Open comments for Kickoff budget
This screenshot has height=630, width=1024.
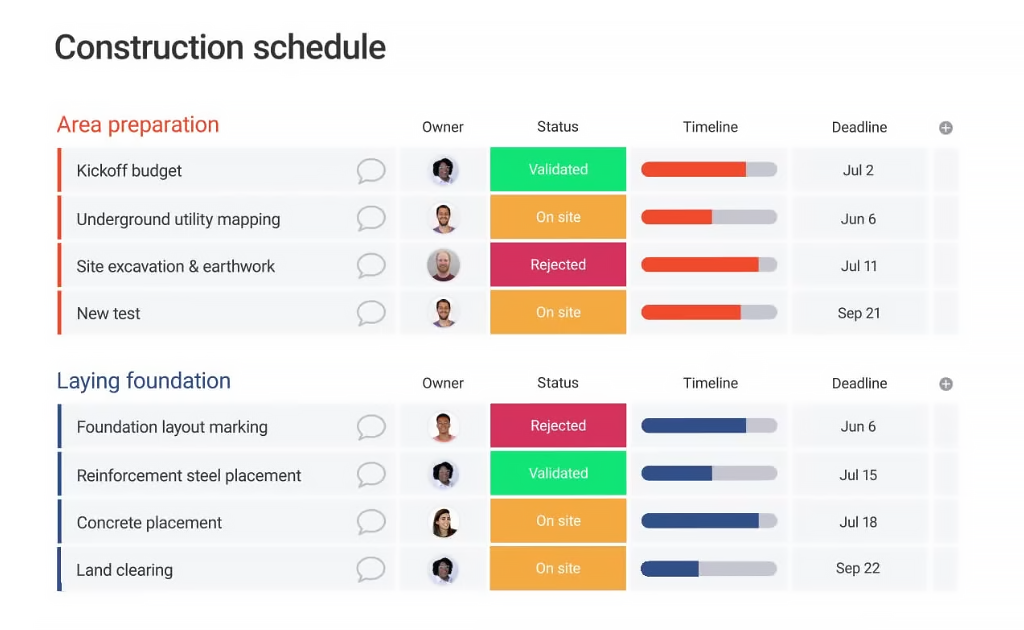[x=371, y=170]
